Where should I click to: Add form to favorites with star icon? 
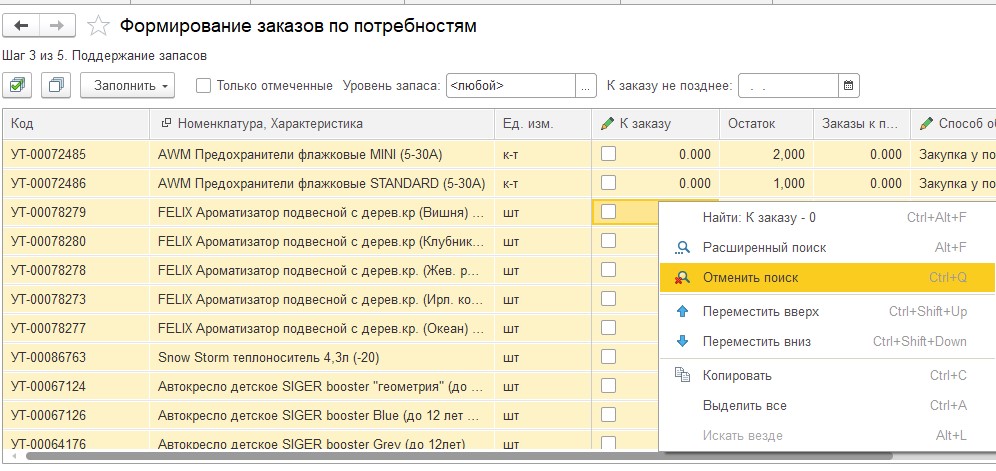tap(97, 26)
